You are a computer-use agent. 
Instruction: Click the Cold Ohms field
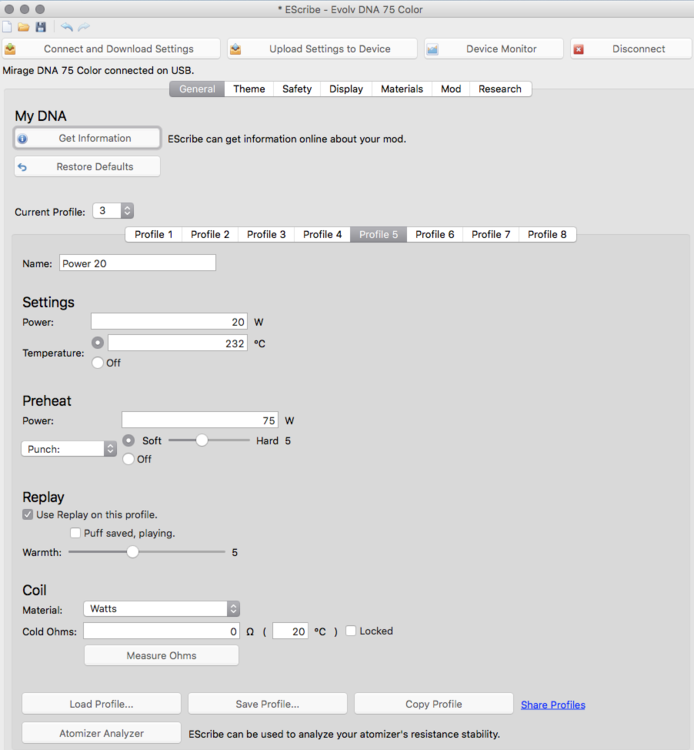161,631
